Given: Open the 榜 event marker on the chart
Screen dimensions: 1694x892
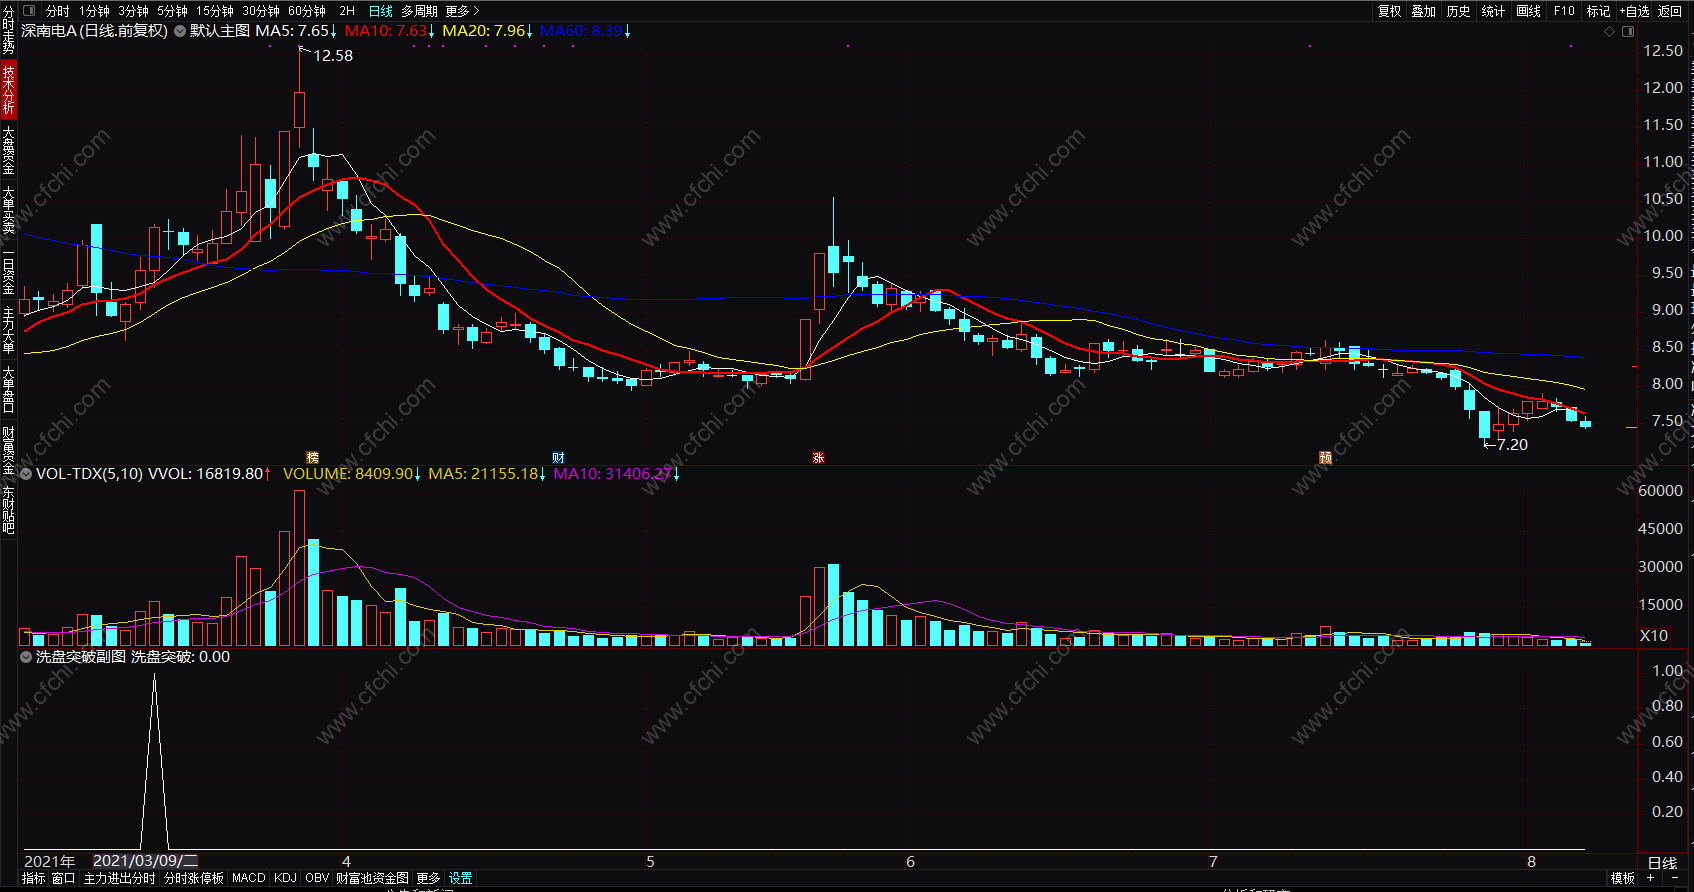Looking at the screenshot, I should click(312, 458).
